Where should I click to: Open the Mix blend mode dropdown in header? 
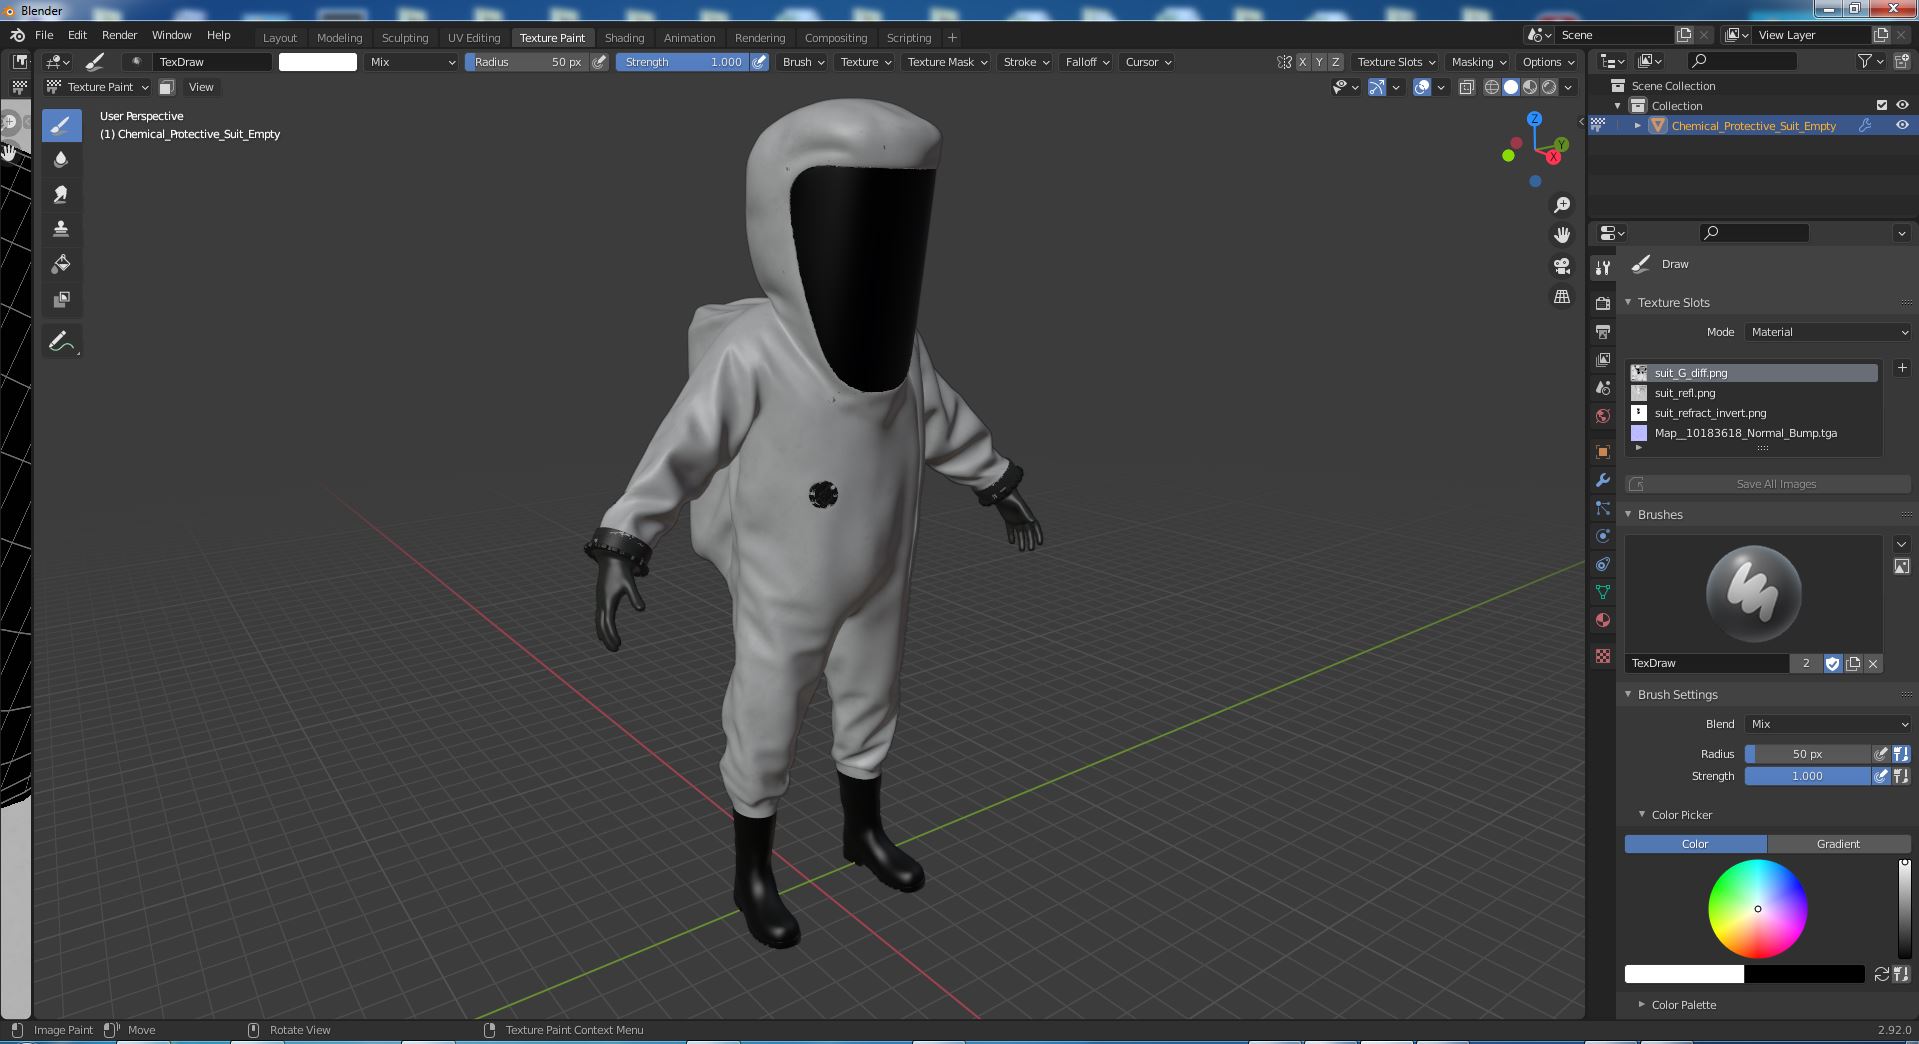tap(411, 62)
